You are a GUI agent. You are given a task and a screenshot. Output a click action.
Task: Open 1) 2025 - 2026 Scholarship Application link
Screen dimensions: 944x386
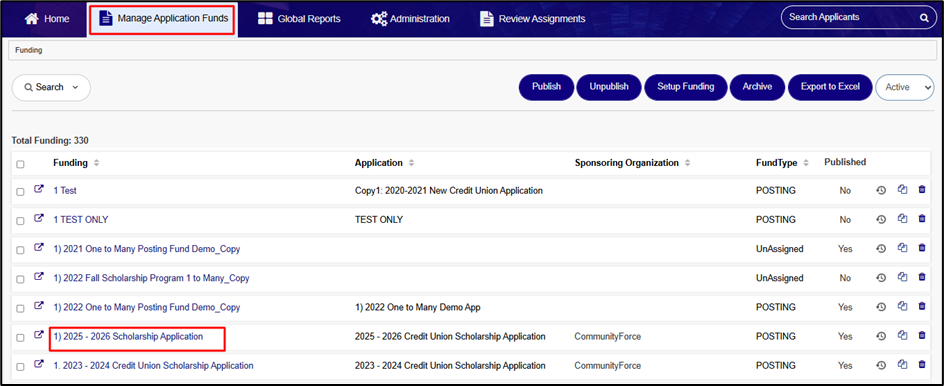[x=128, y=337]
